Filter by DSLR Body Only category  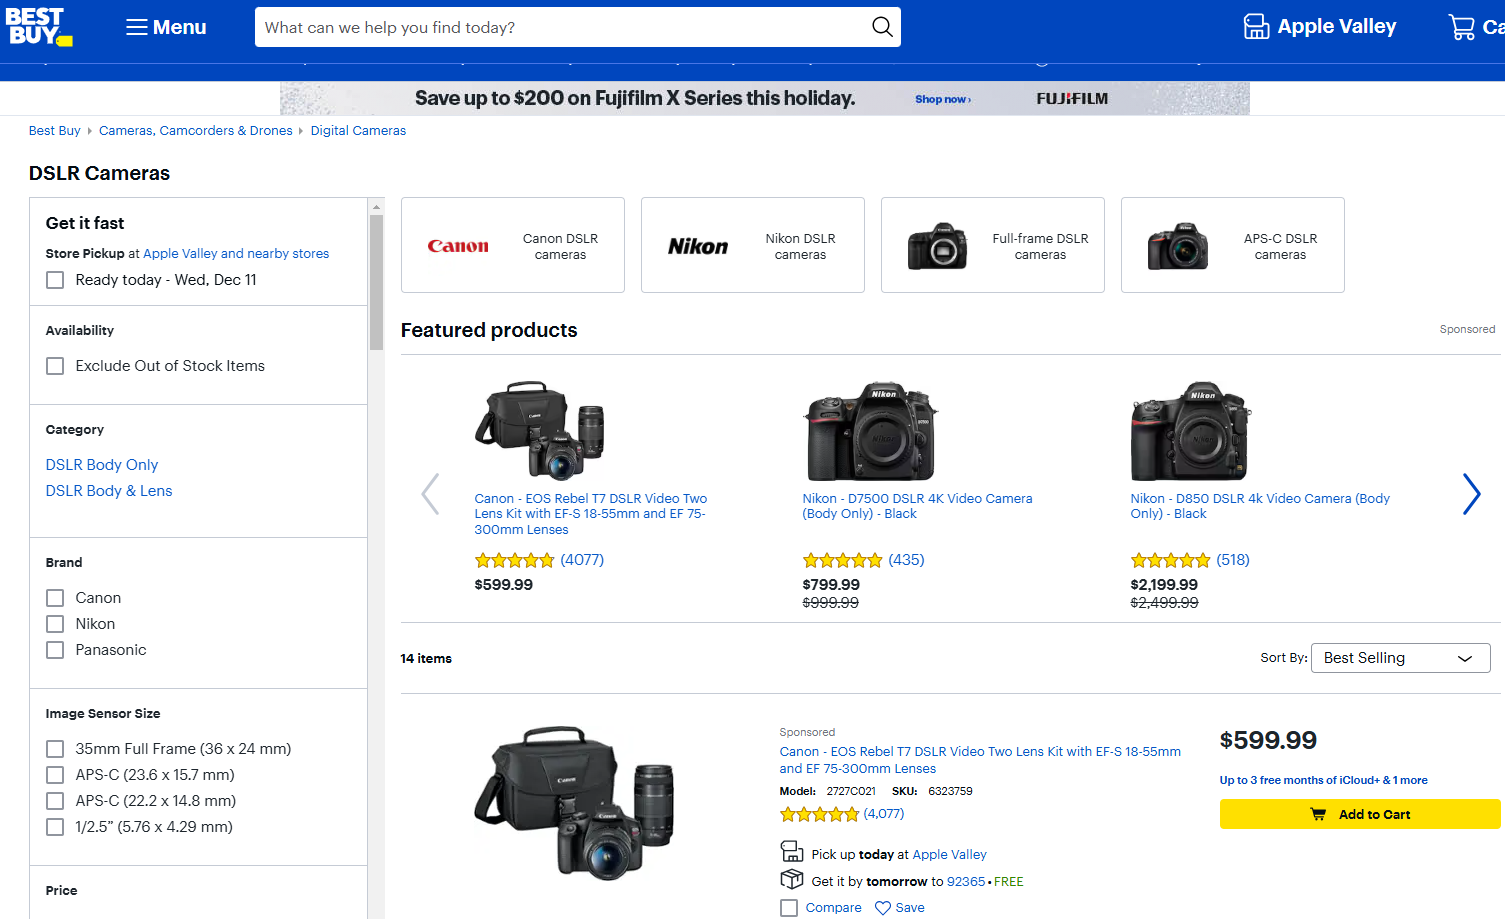[102, 465]
